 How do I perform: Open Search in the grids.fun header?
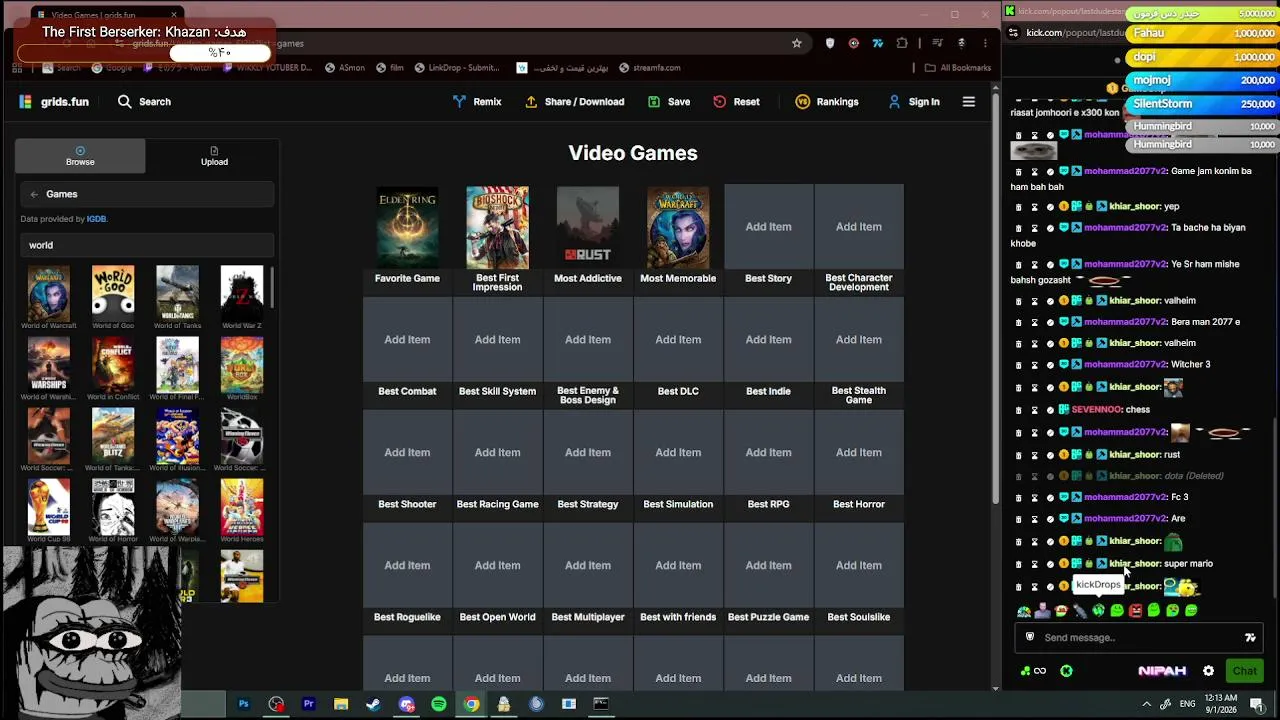144,102
